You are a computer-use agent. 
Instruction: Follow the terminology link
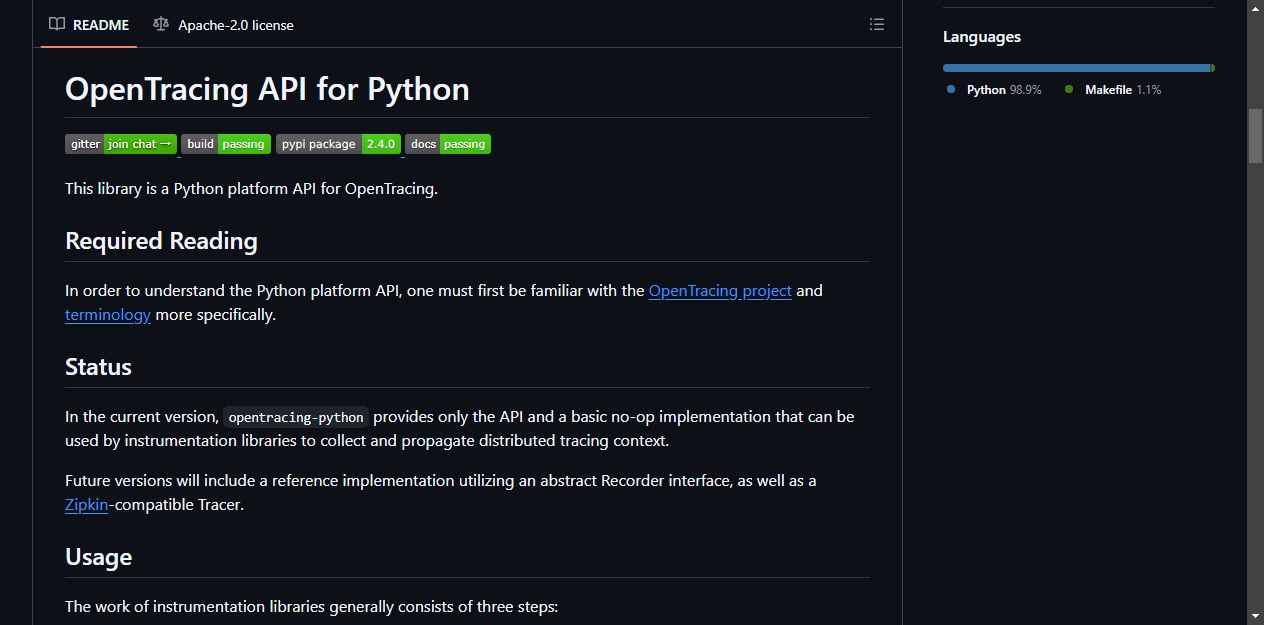pyautogui.click(x=108, y=315)
